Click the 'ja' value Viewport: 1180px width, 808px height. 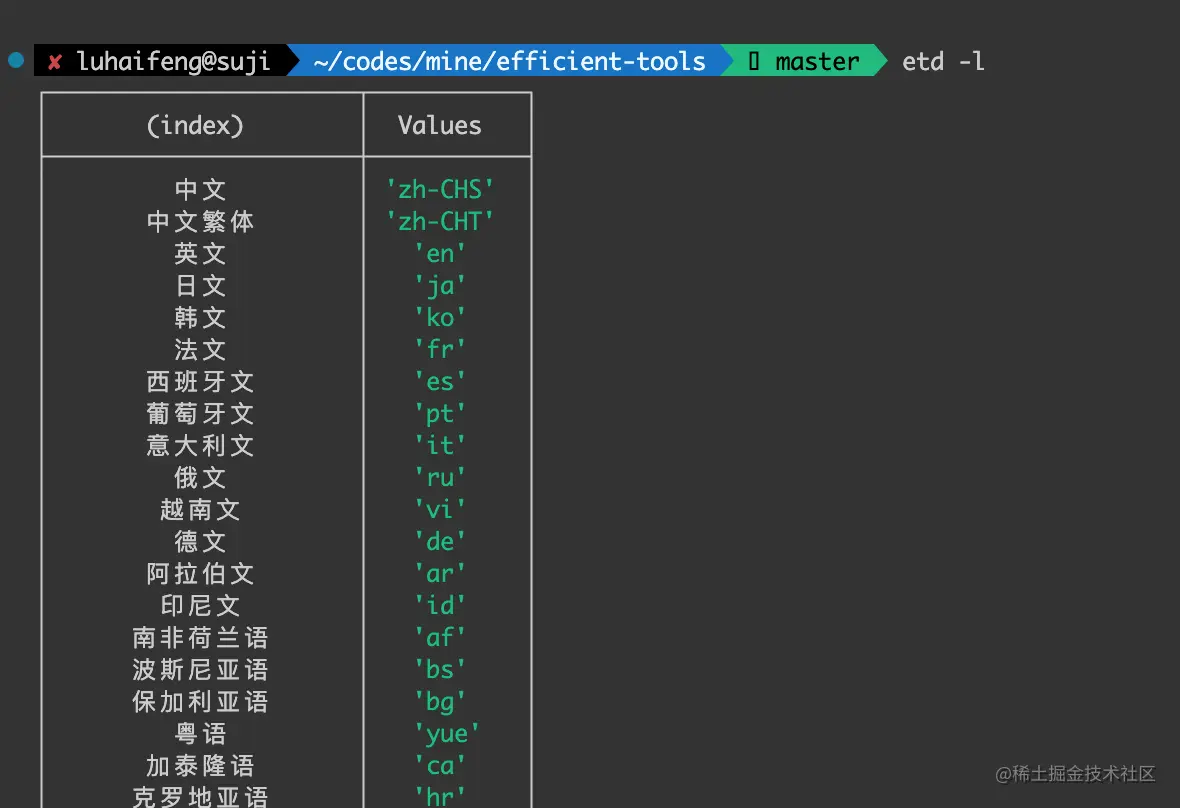coord(440,285)
